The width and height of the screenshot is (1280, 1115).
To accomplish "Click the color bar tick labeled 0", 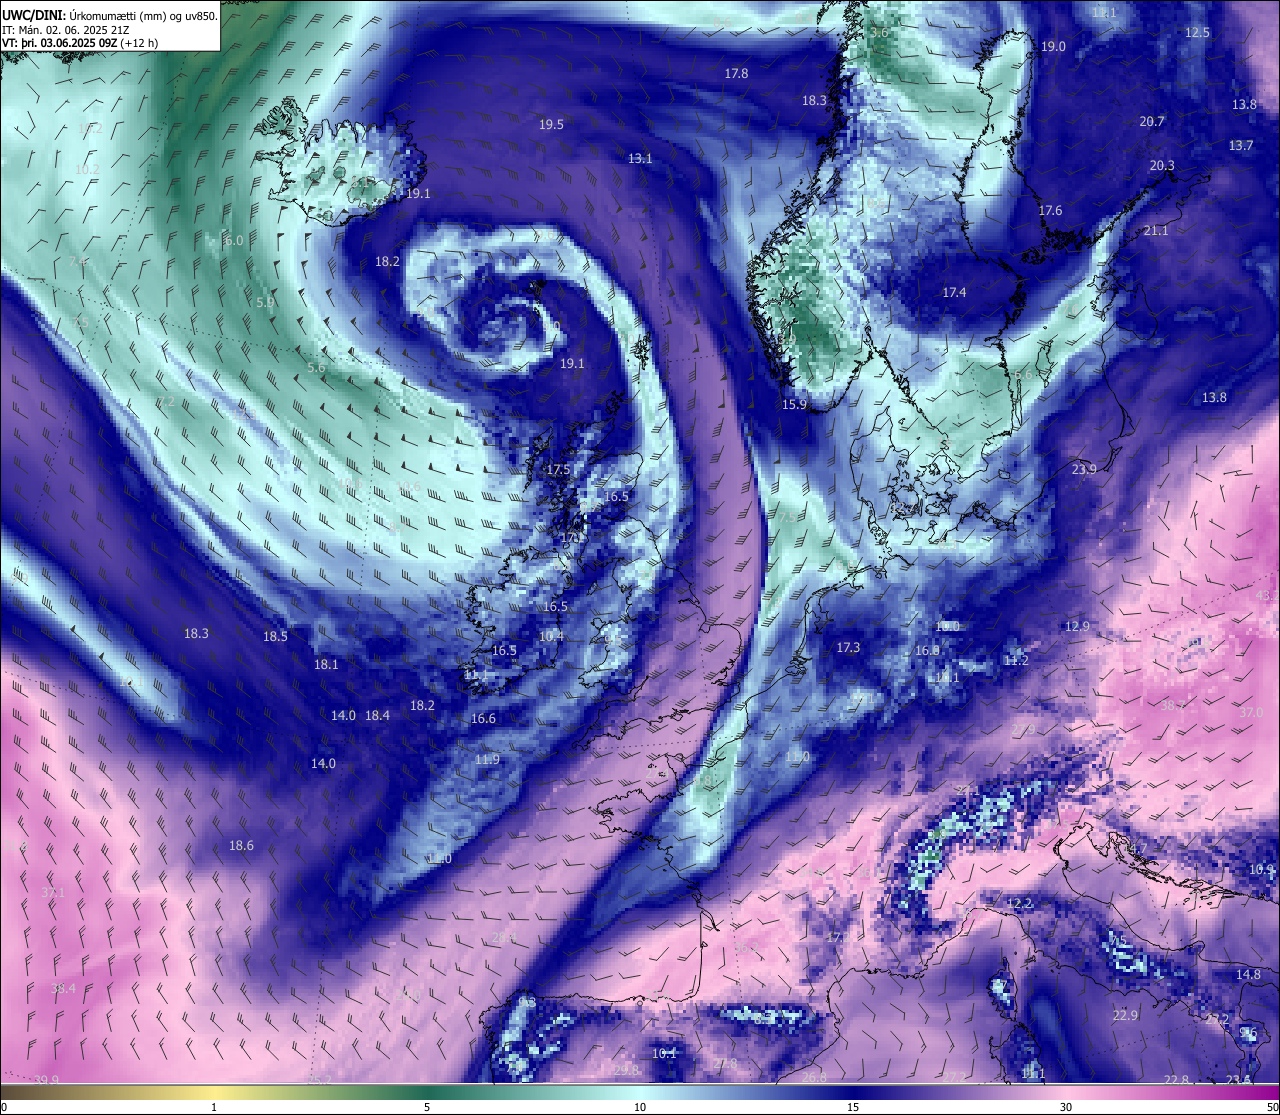I will tap(4, 1107).
